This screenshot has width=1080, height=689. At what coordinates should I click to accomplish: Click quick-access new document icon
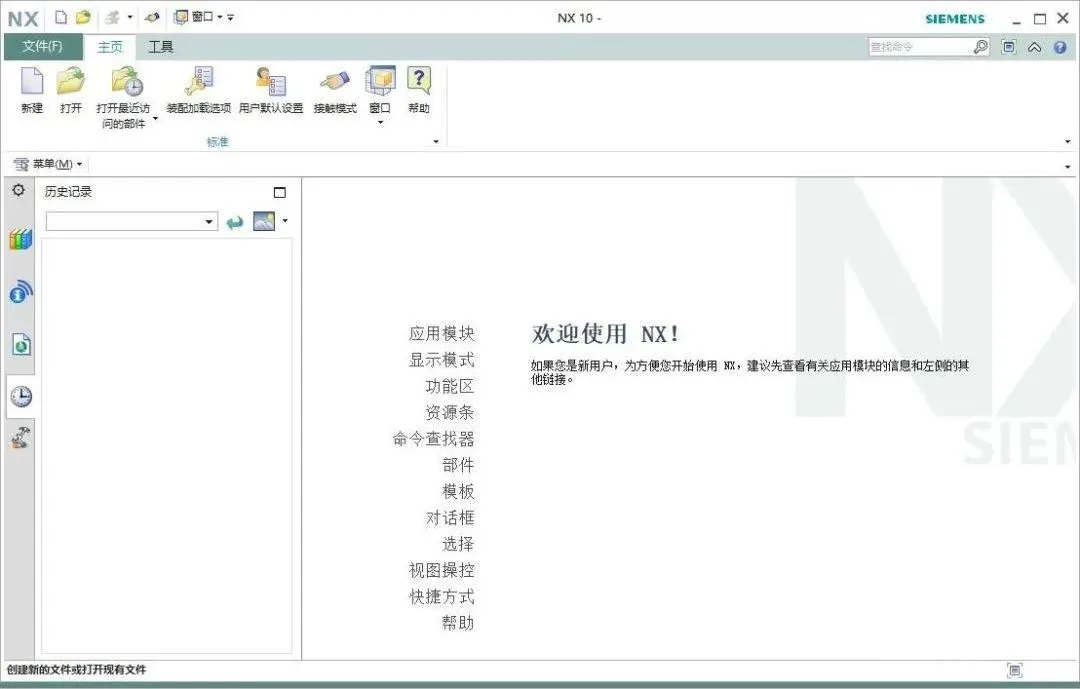(61, 17)
